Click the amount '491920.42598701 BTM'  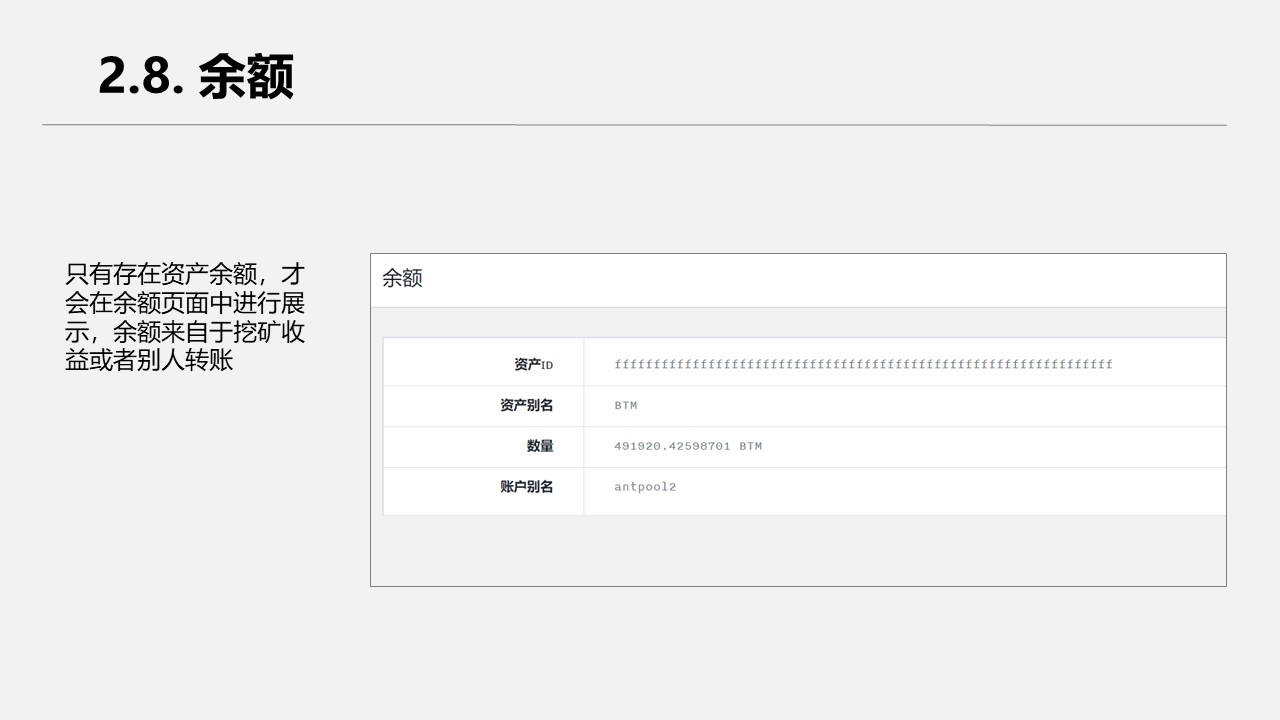688,446
